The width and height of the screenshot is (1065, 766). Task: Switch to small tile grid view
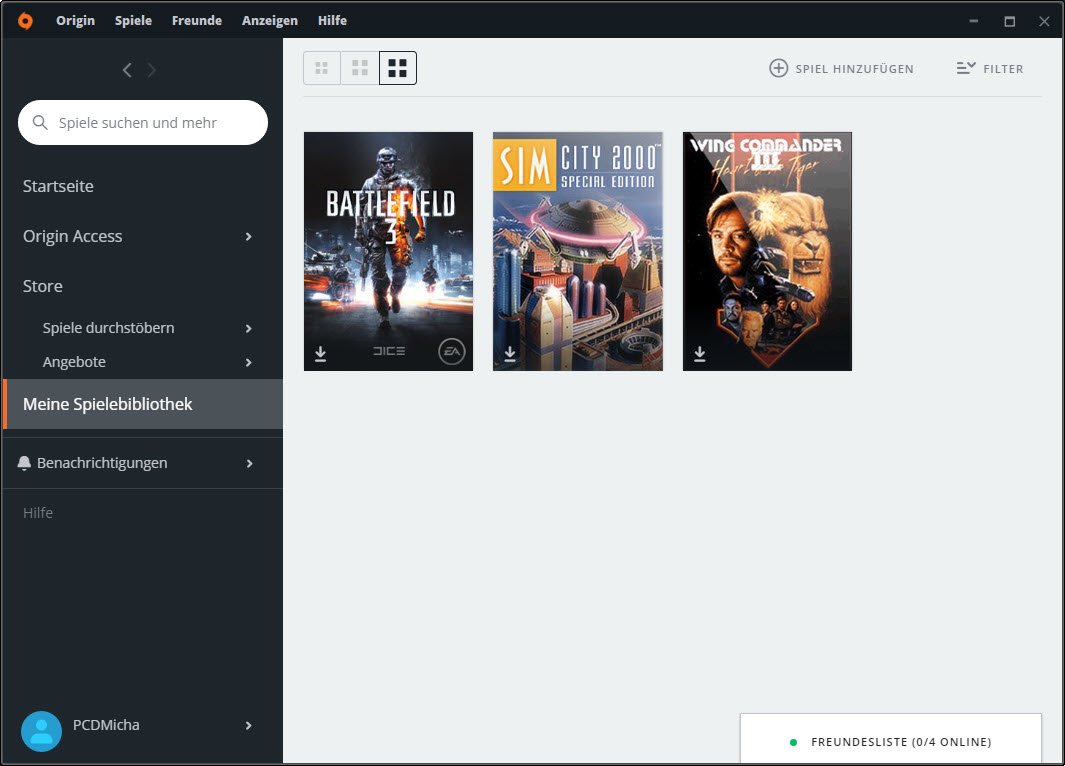pos(322,68)
